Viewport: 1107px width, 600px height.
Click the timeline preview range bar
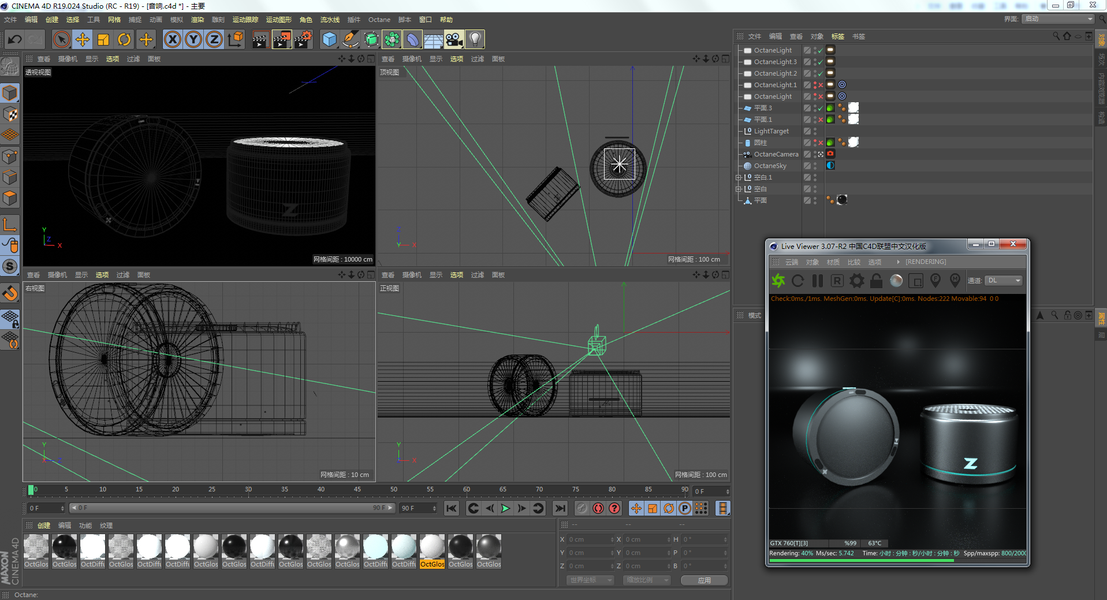(232, 508)
